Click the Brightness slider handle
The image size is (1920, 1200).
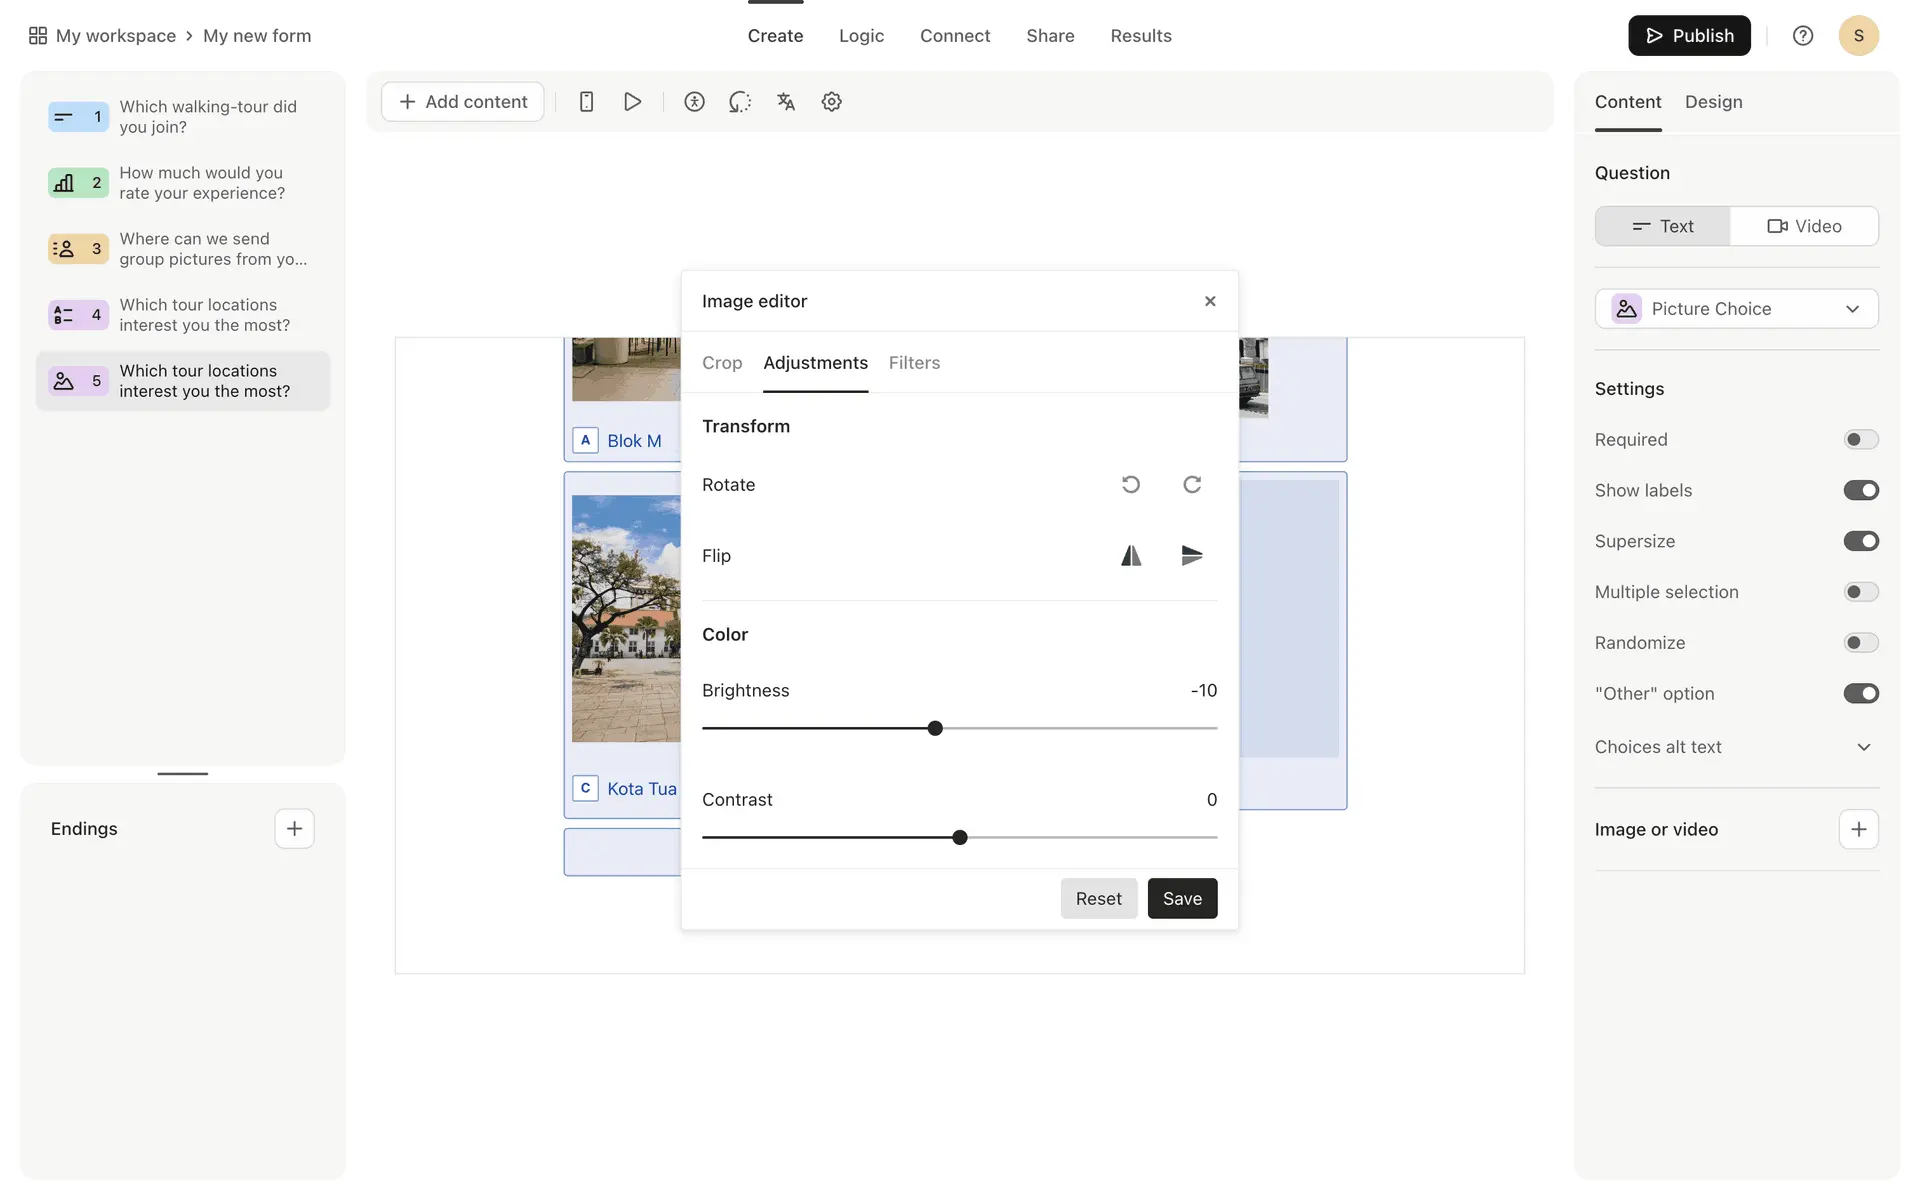tap(935, 729)
